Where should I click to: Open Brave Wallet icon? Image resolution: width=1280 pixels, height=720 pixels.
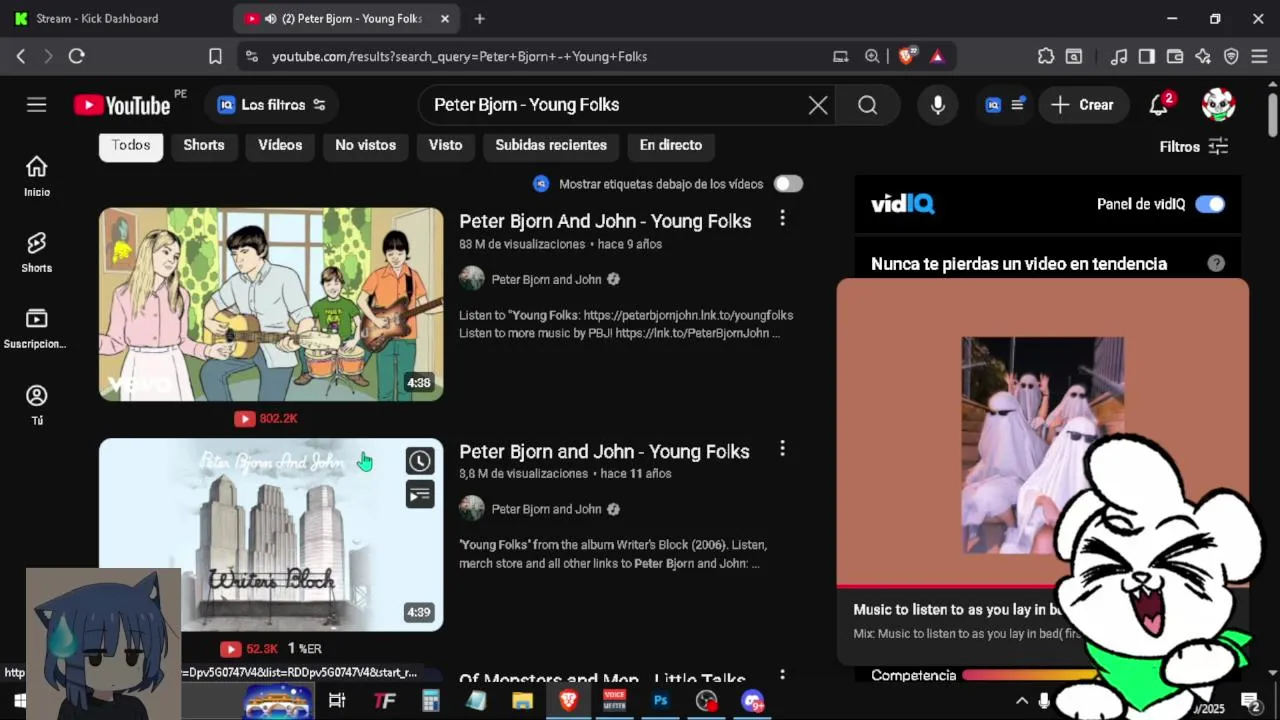[x=1175, y=56]
